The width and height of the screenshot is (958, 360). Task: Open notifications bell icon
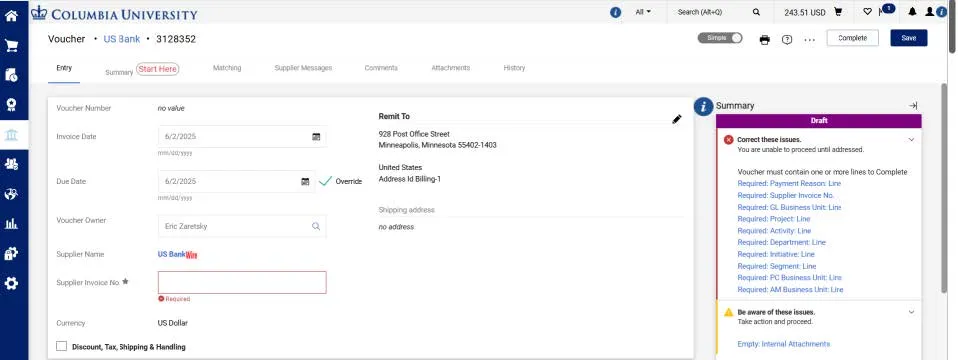click(x=912, y=12)
